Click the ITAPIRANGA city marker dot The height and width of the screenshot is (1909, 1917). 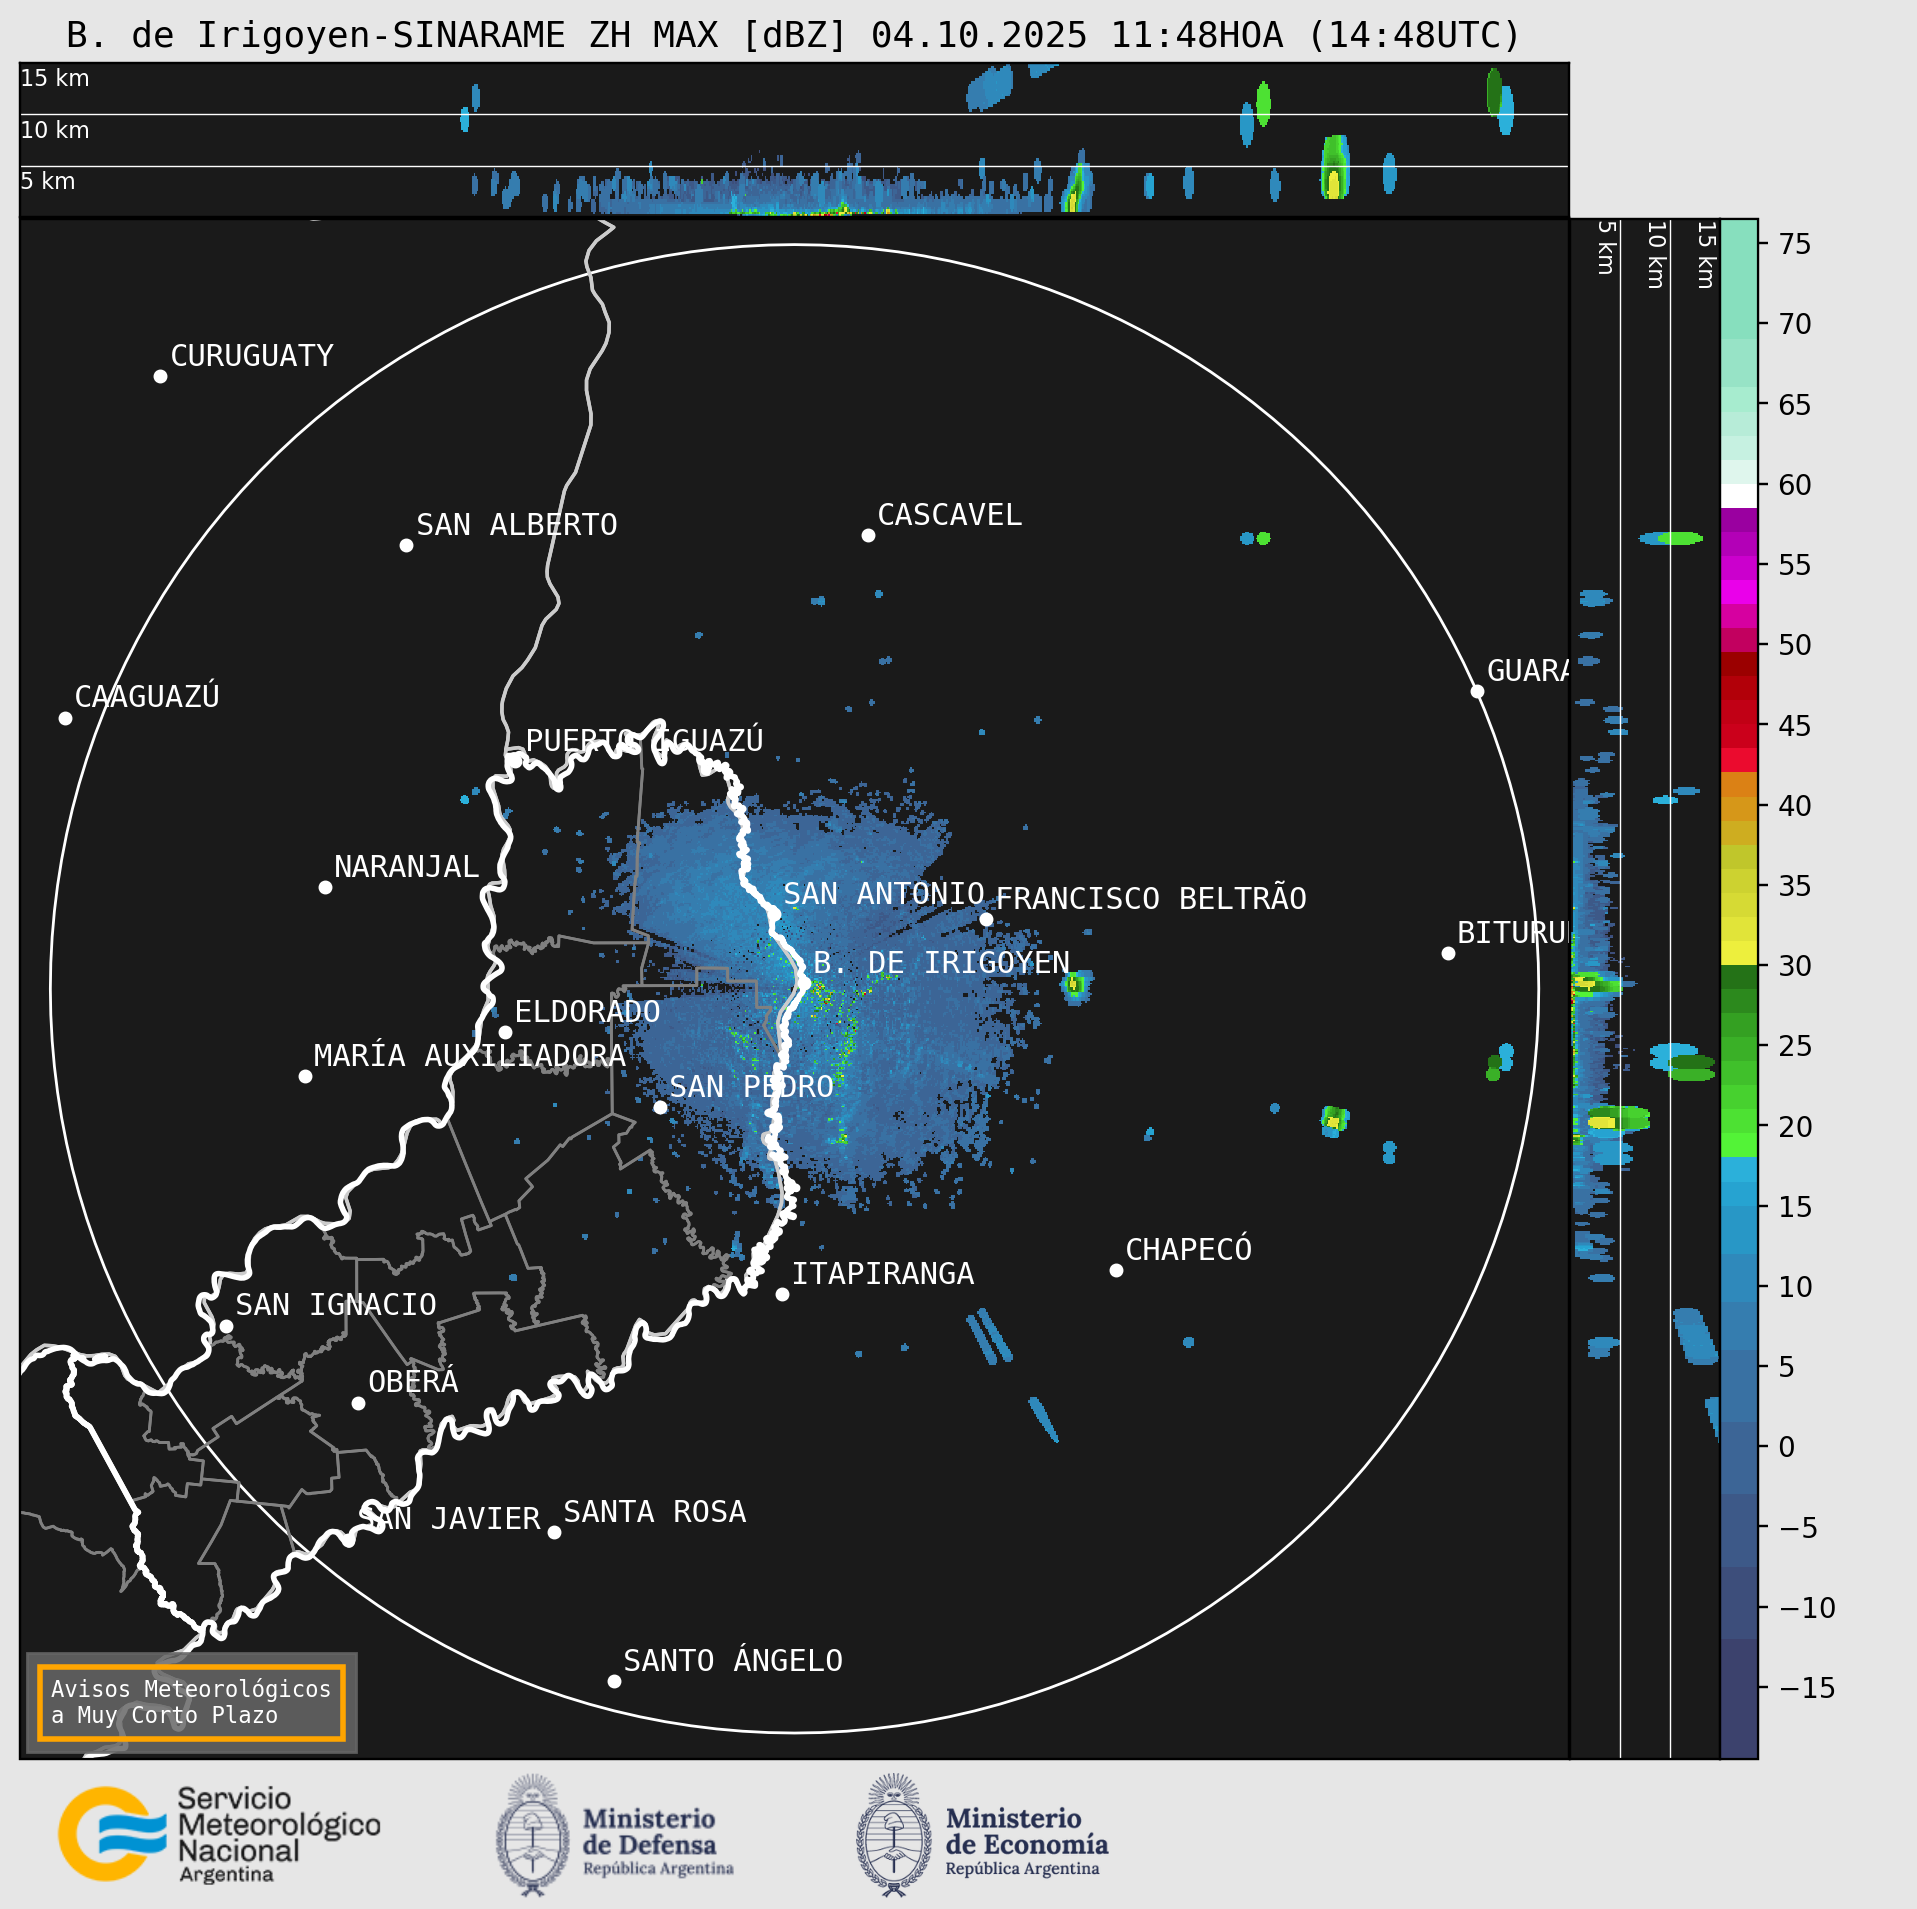coord(782,1294)
